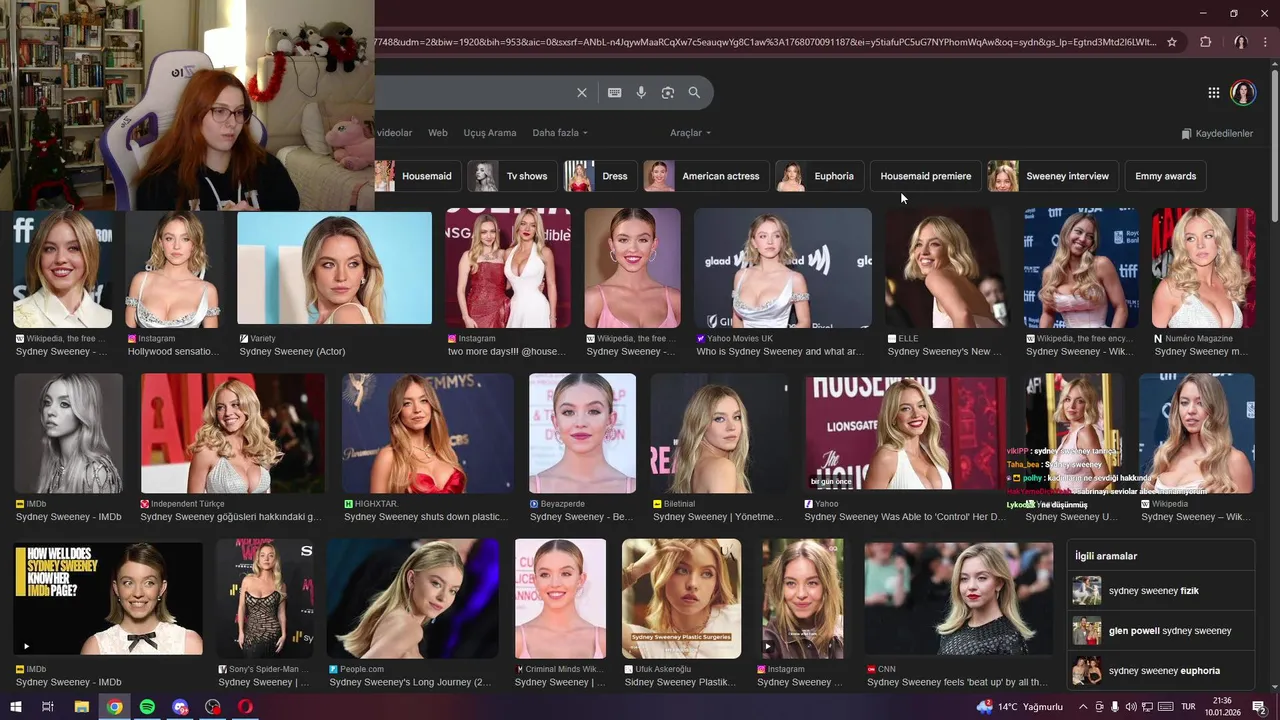
Task: Open Kaydedilenler saved items
Action: tap(1217, 133)
